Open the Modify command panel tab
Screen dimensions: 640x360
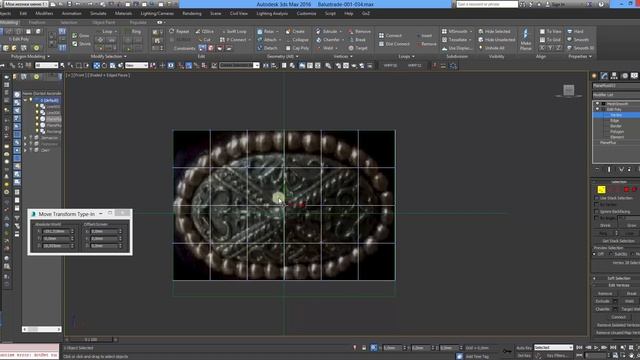click(604, 76)
